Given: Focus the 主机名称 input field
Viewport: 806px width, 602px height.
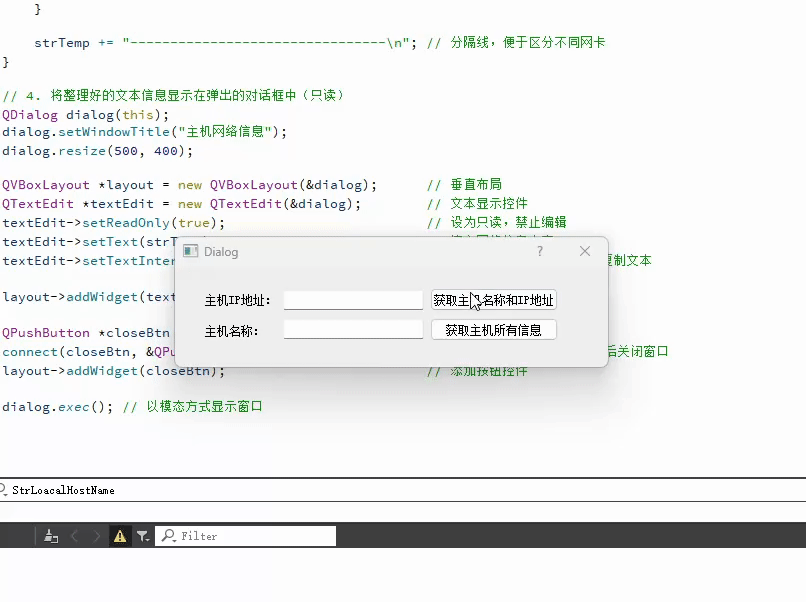Looking at the screenshot, I should point(353,330).
